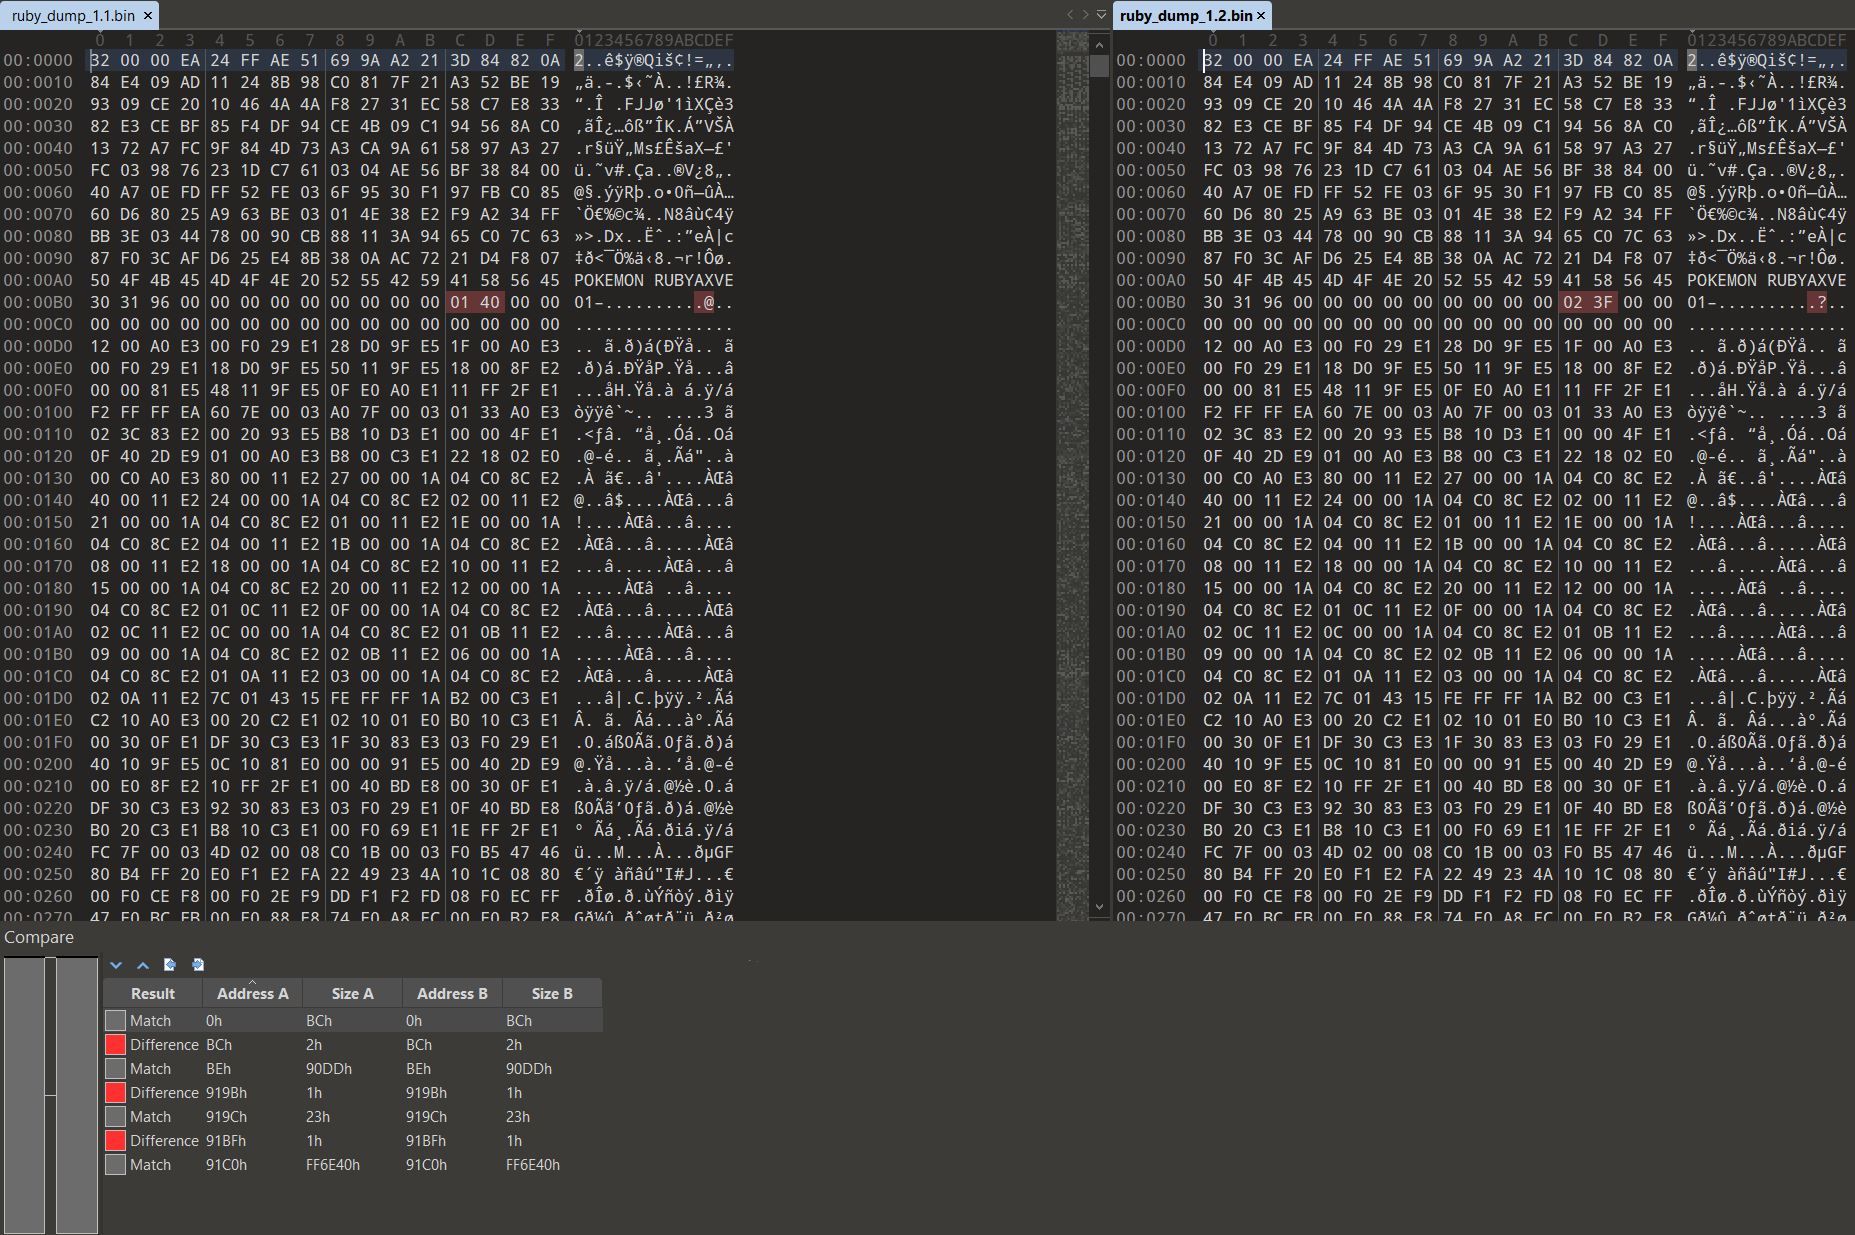This screenshot has width=1855, height=1235.
Task: Sort compare results by Size B column
Action: pos(552,994)
